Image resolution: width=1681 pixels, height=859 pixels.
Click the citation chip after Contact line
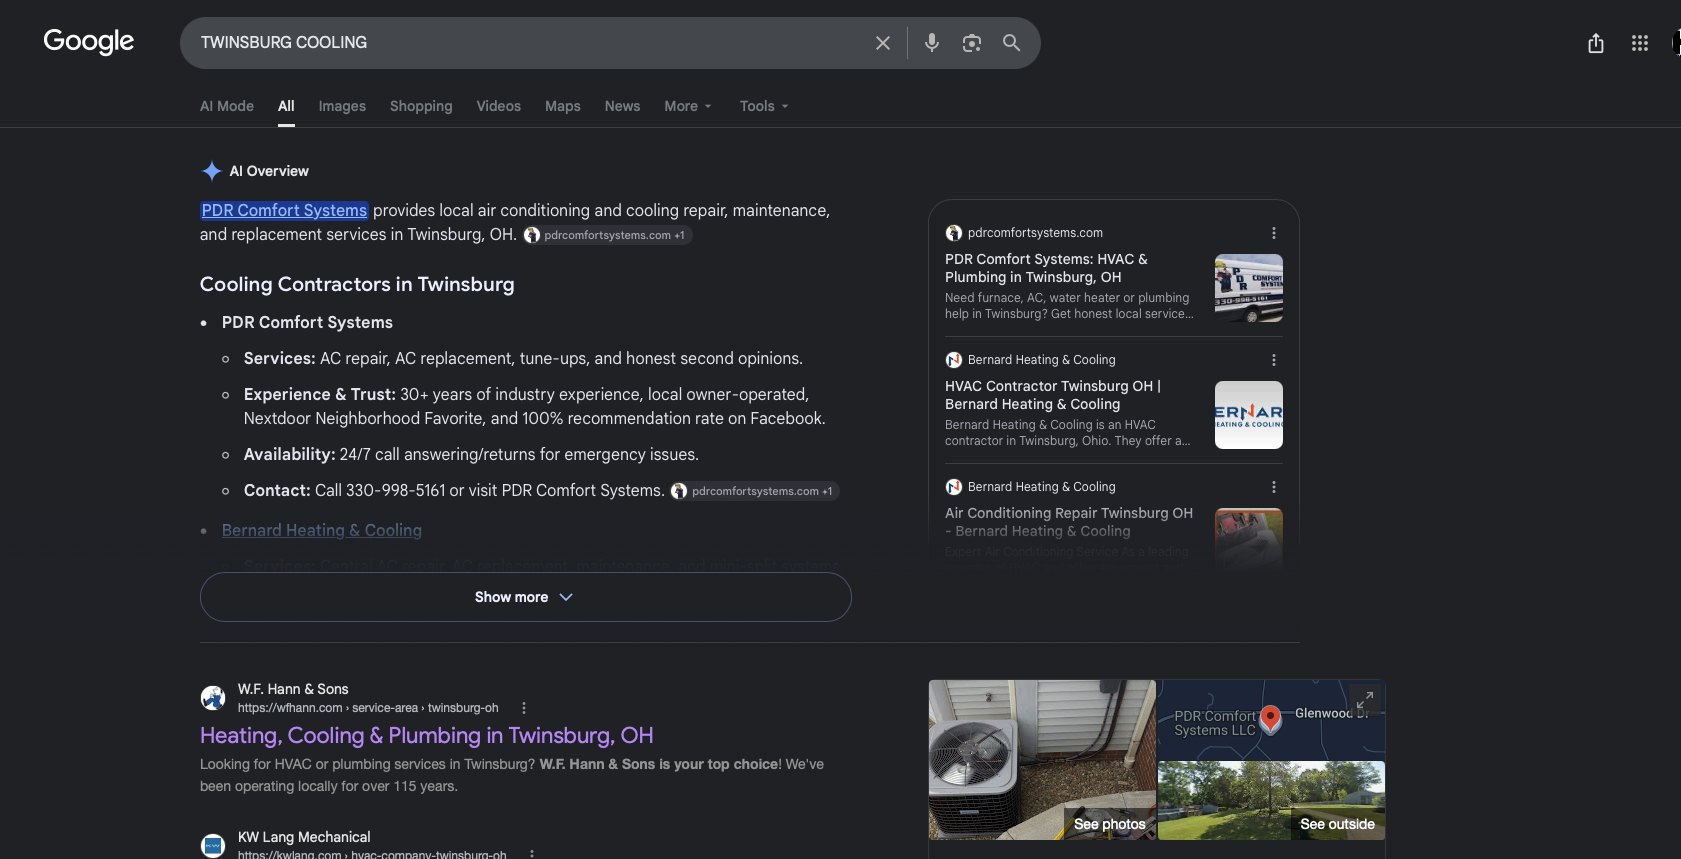(755, 491)
